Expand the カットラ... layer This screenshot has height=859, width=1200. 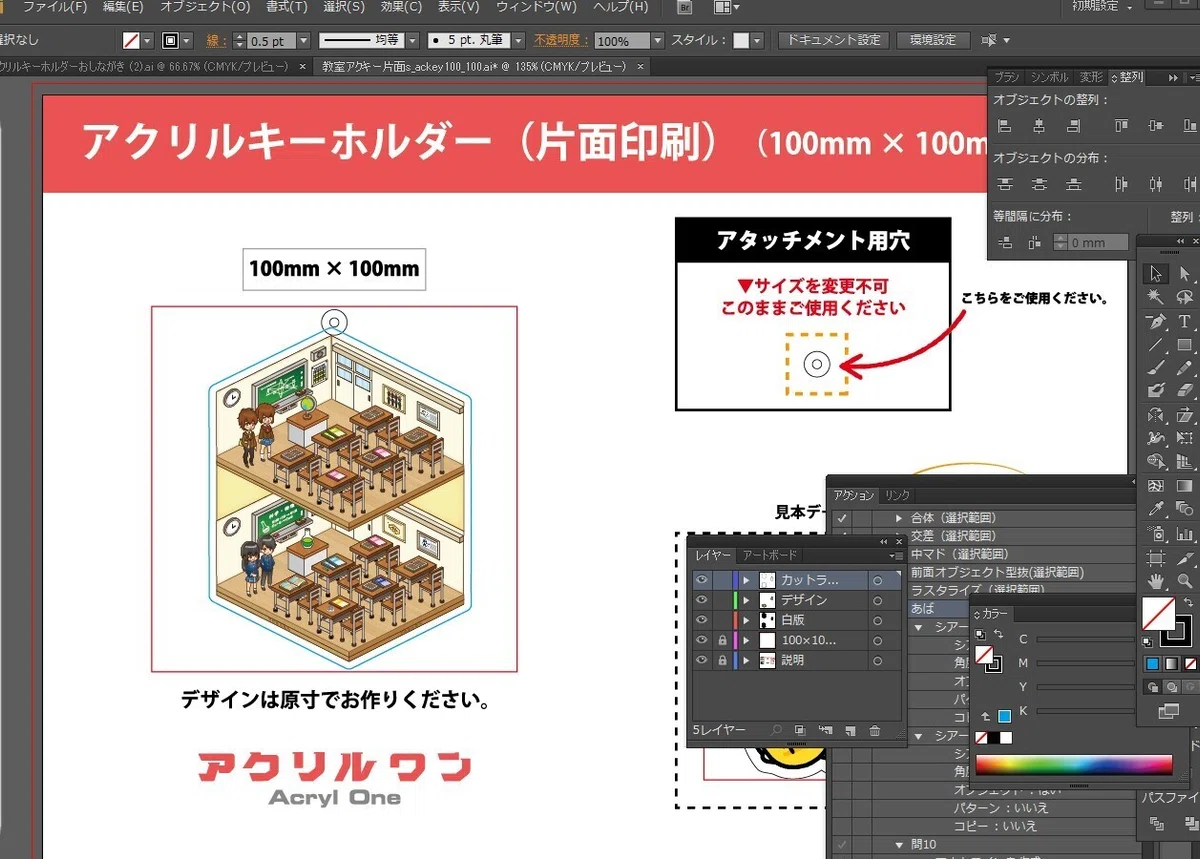(x=746, y=580)
